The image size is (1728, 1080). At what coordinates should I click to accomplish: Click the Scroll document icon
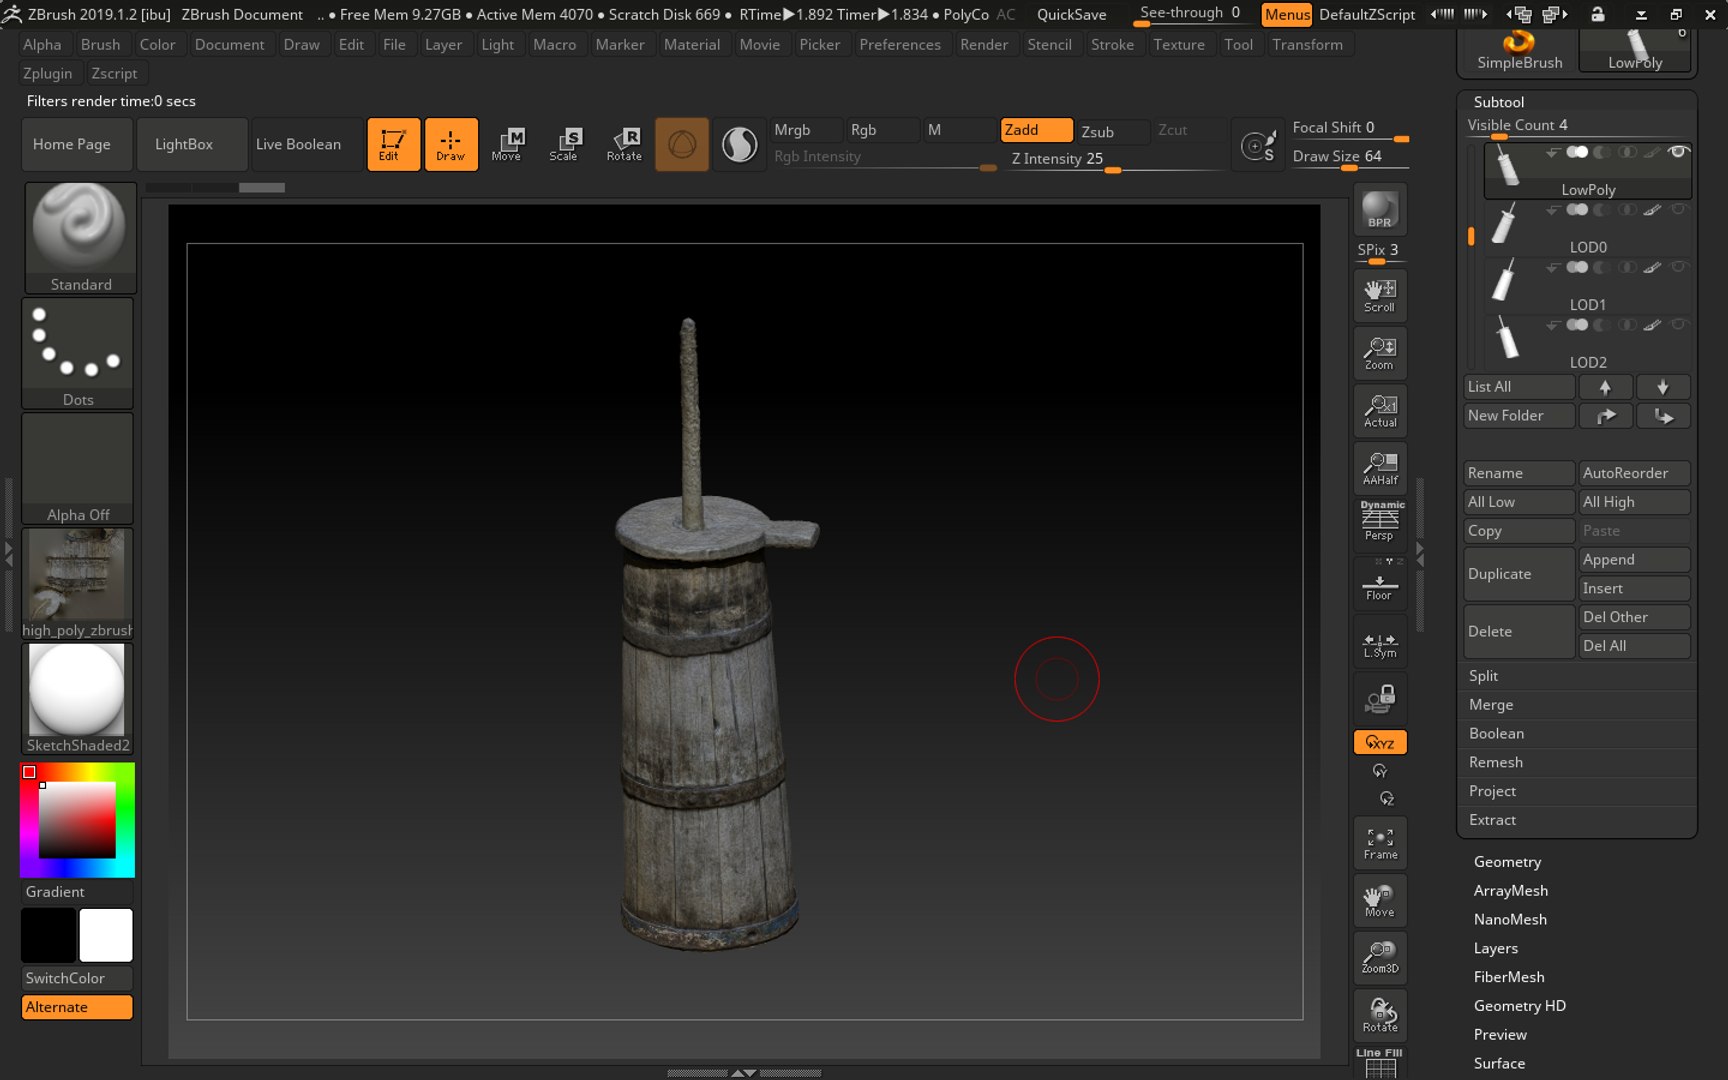pyautogui.click(x=1380, y=295)
